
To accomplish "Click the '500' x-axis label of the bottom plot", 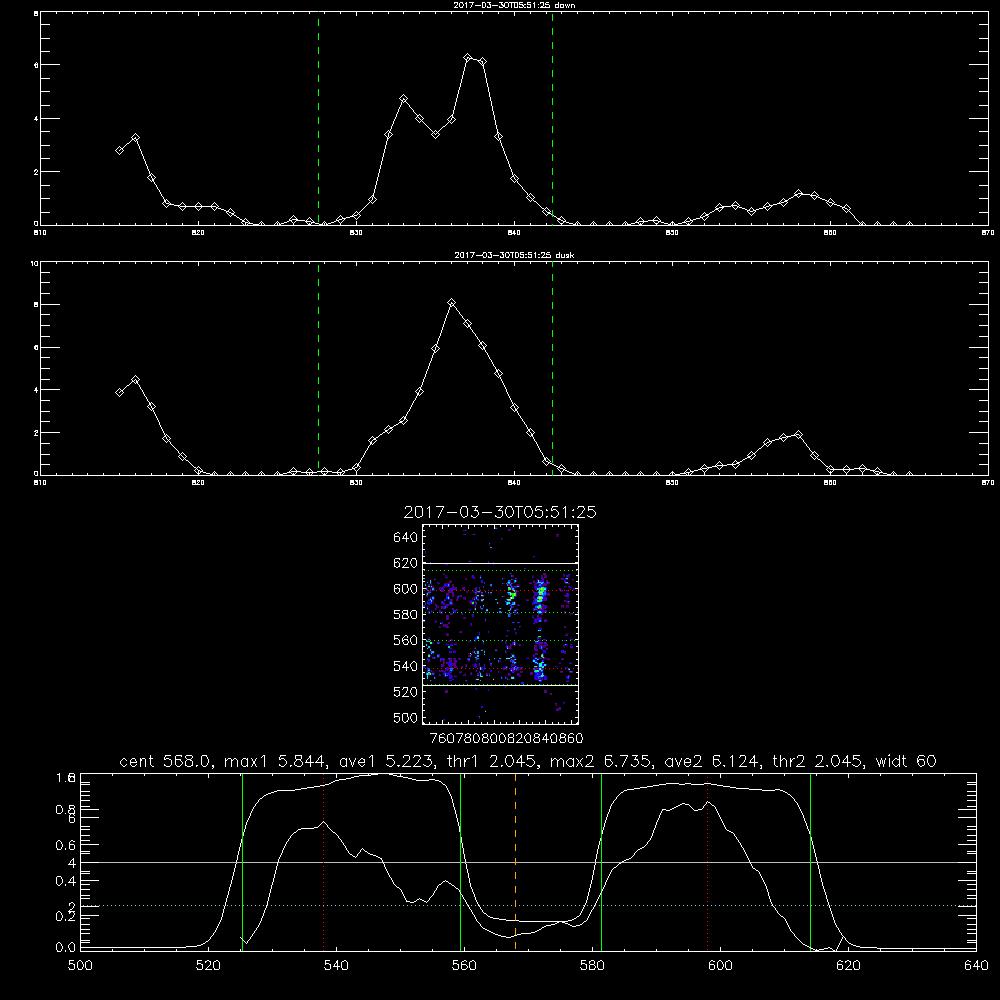I will pyautogui.click(x=80, y=966).
